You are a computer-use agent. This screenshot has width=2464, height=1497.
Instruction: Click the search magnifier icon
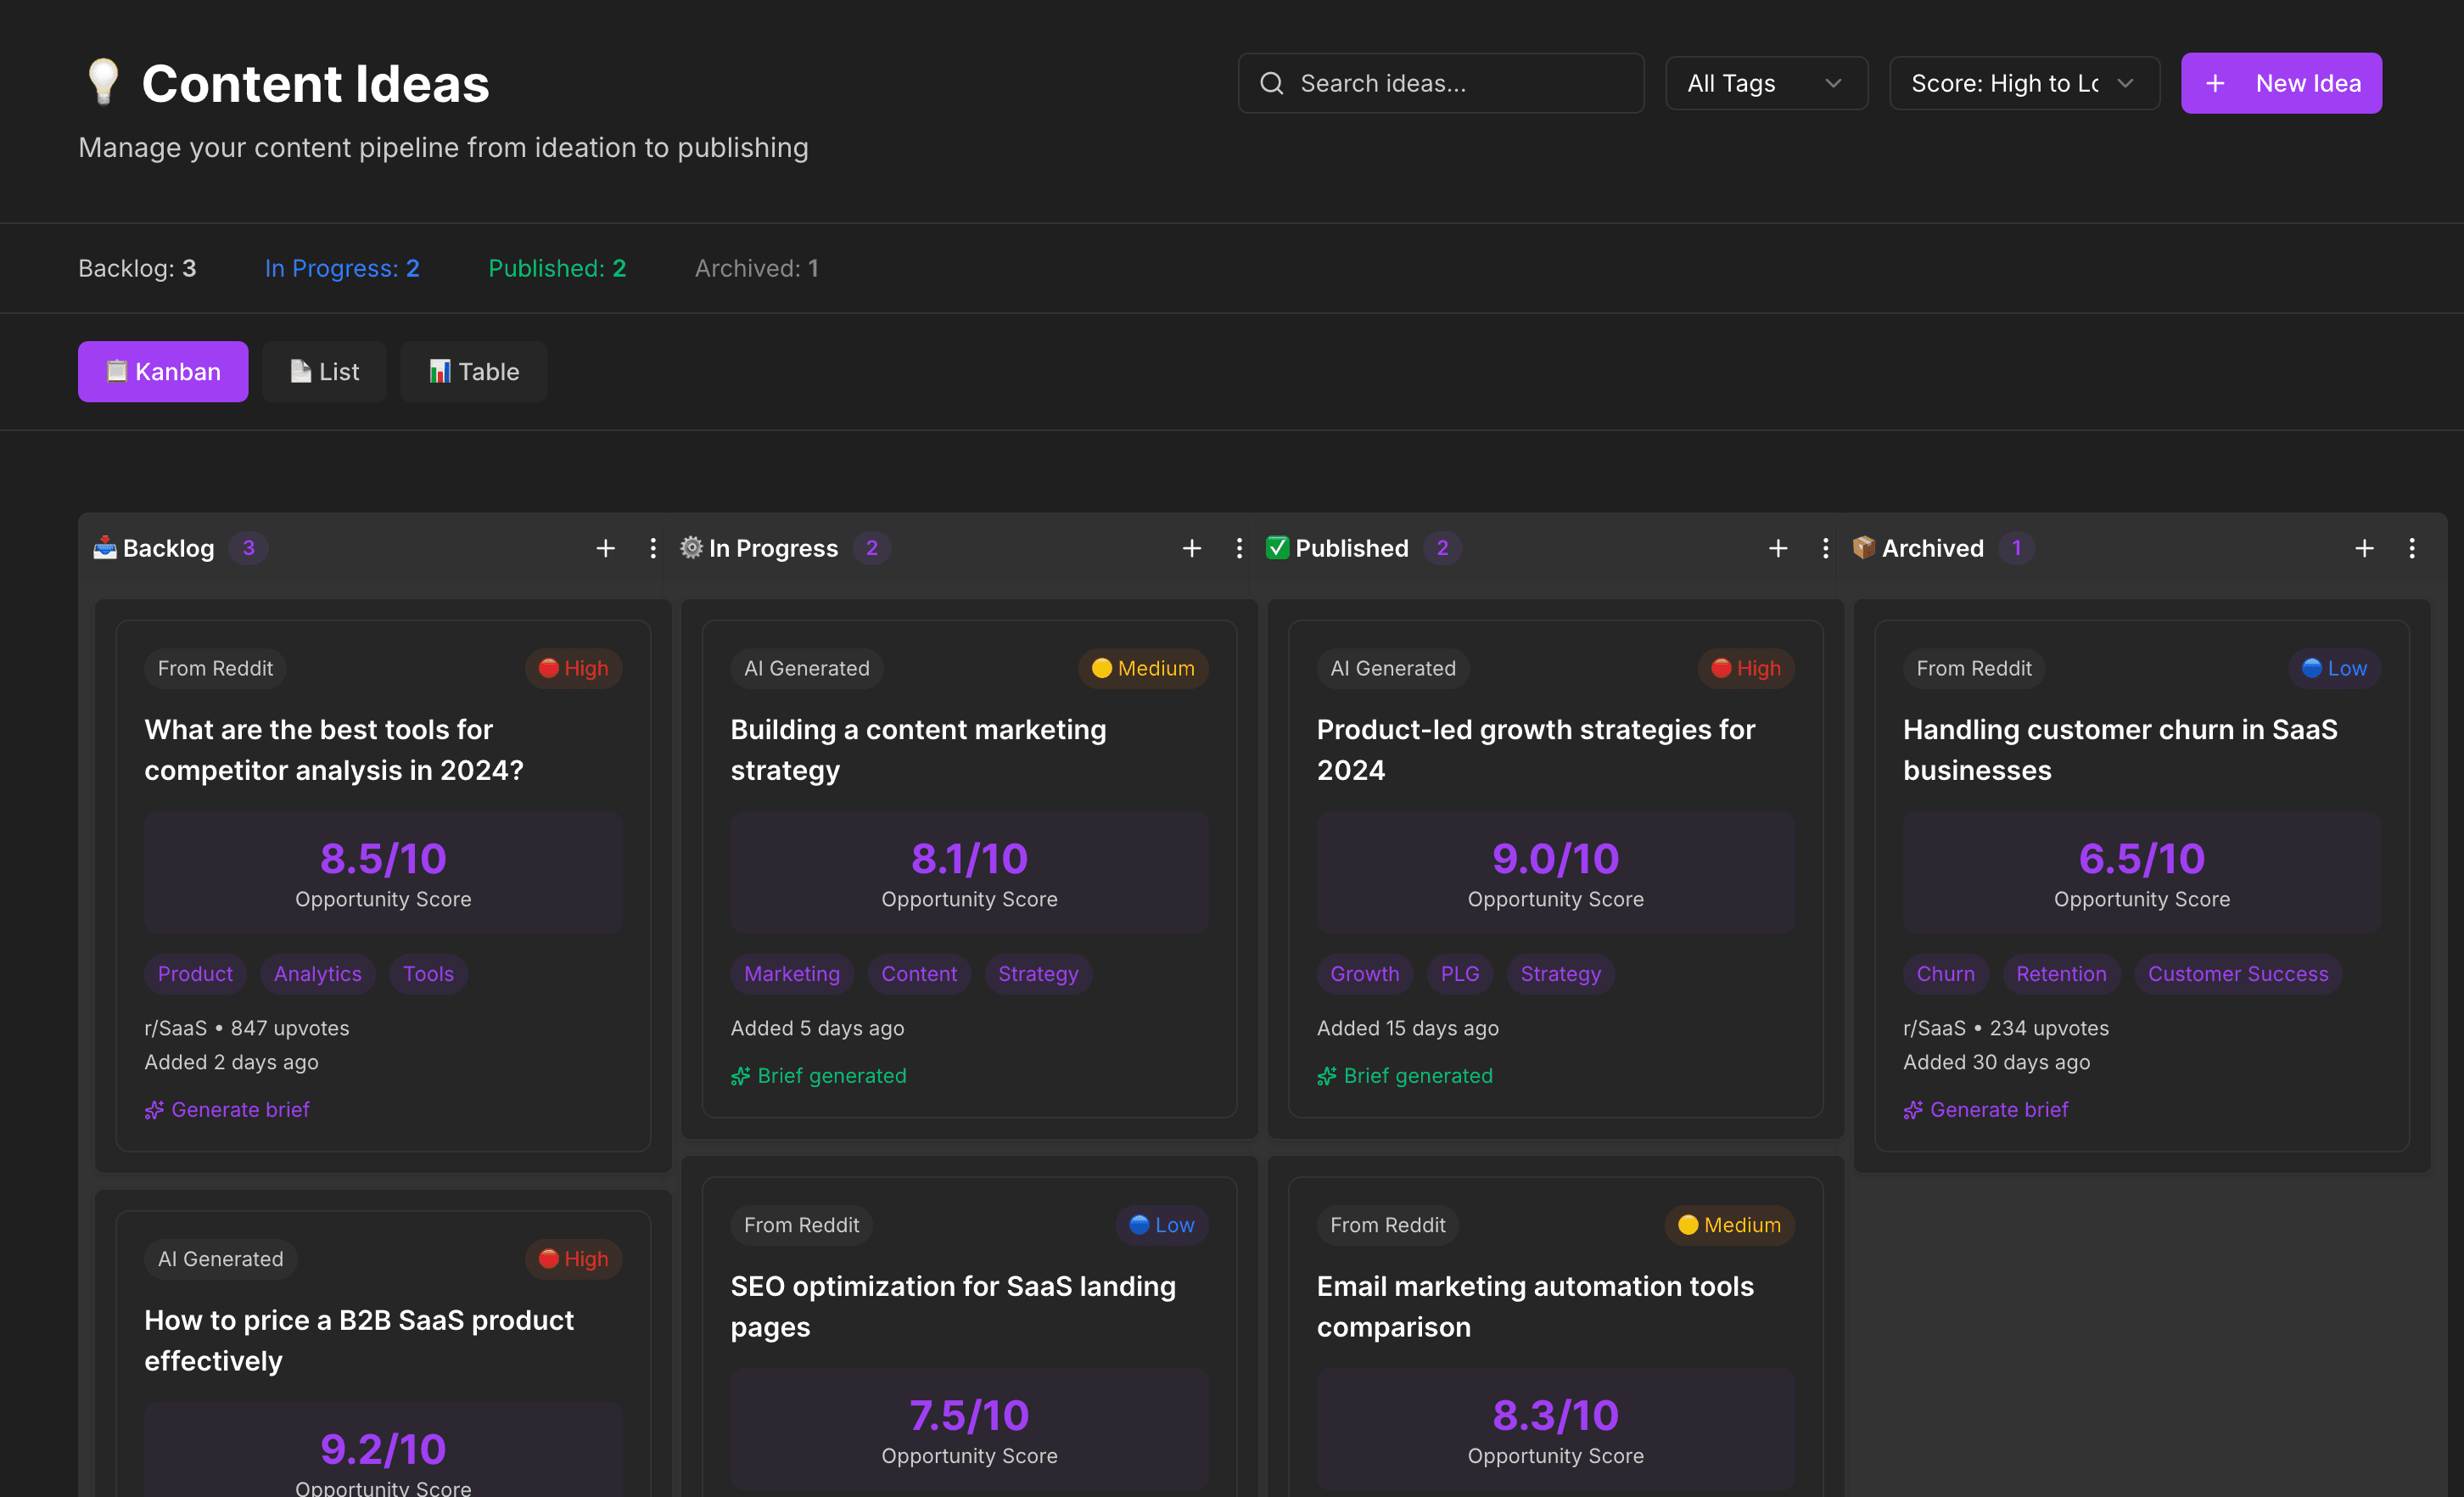pos(1272,83)
